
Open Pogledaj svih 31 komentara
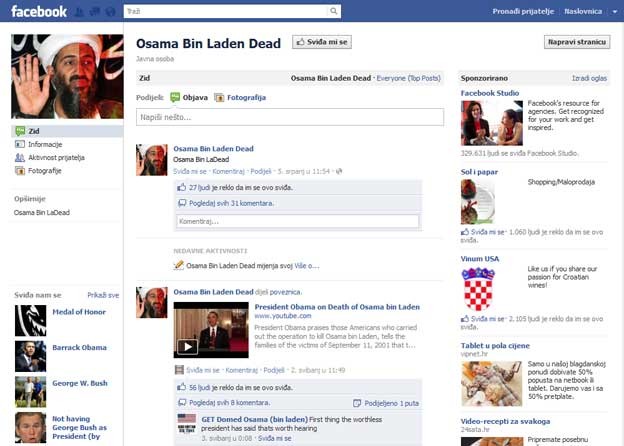pos(231,203)
